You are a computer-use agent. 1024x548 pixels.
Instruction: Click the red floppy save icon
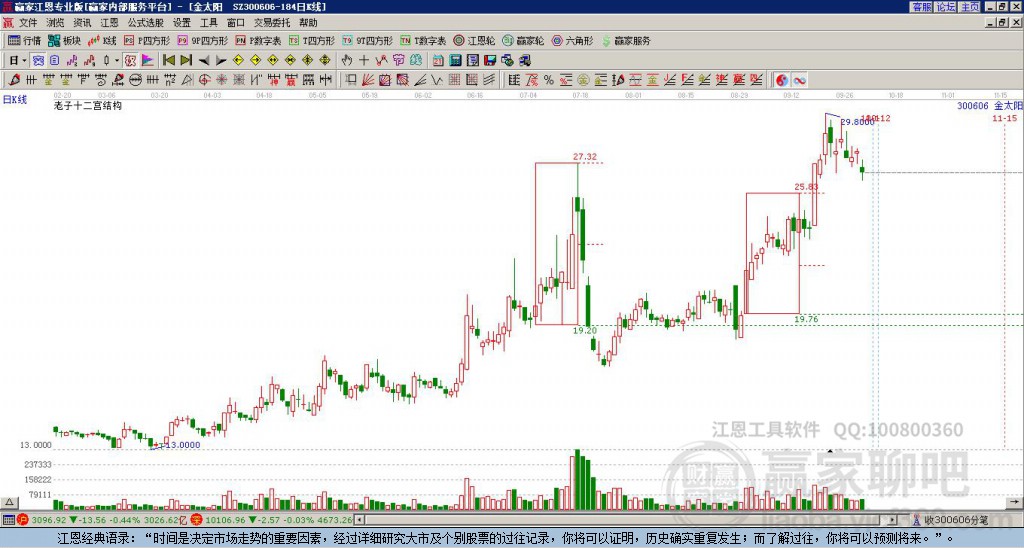click(490, 60)
